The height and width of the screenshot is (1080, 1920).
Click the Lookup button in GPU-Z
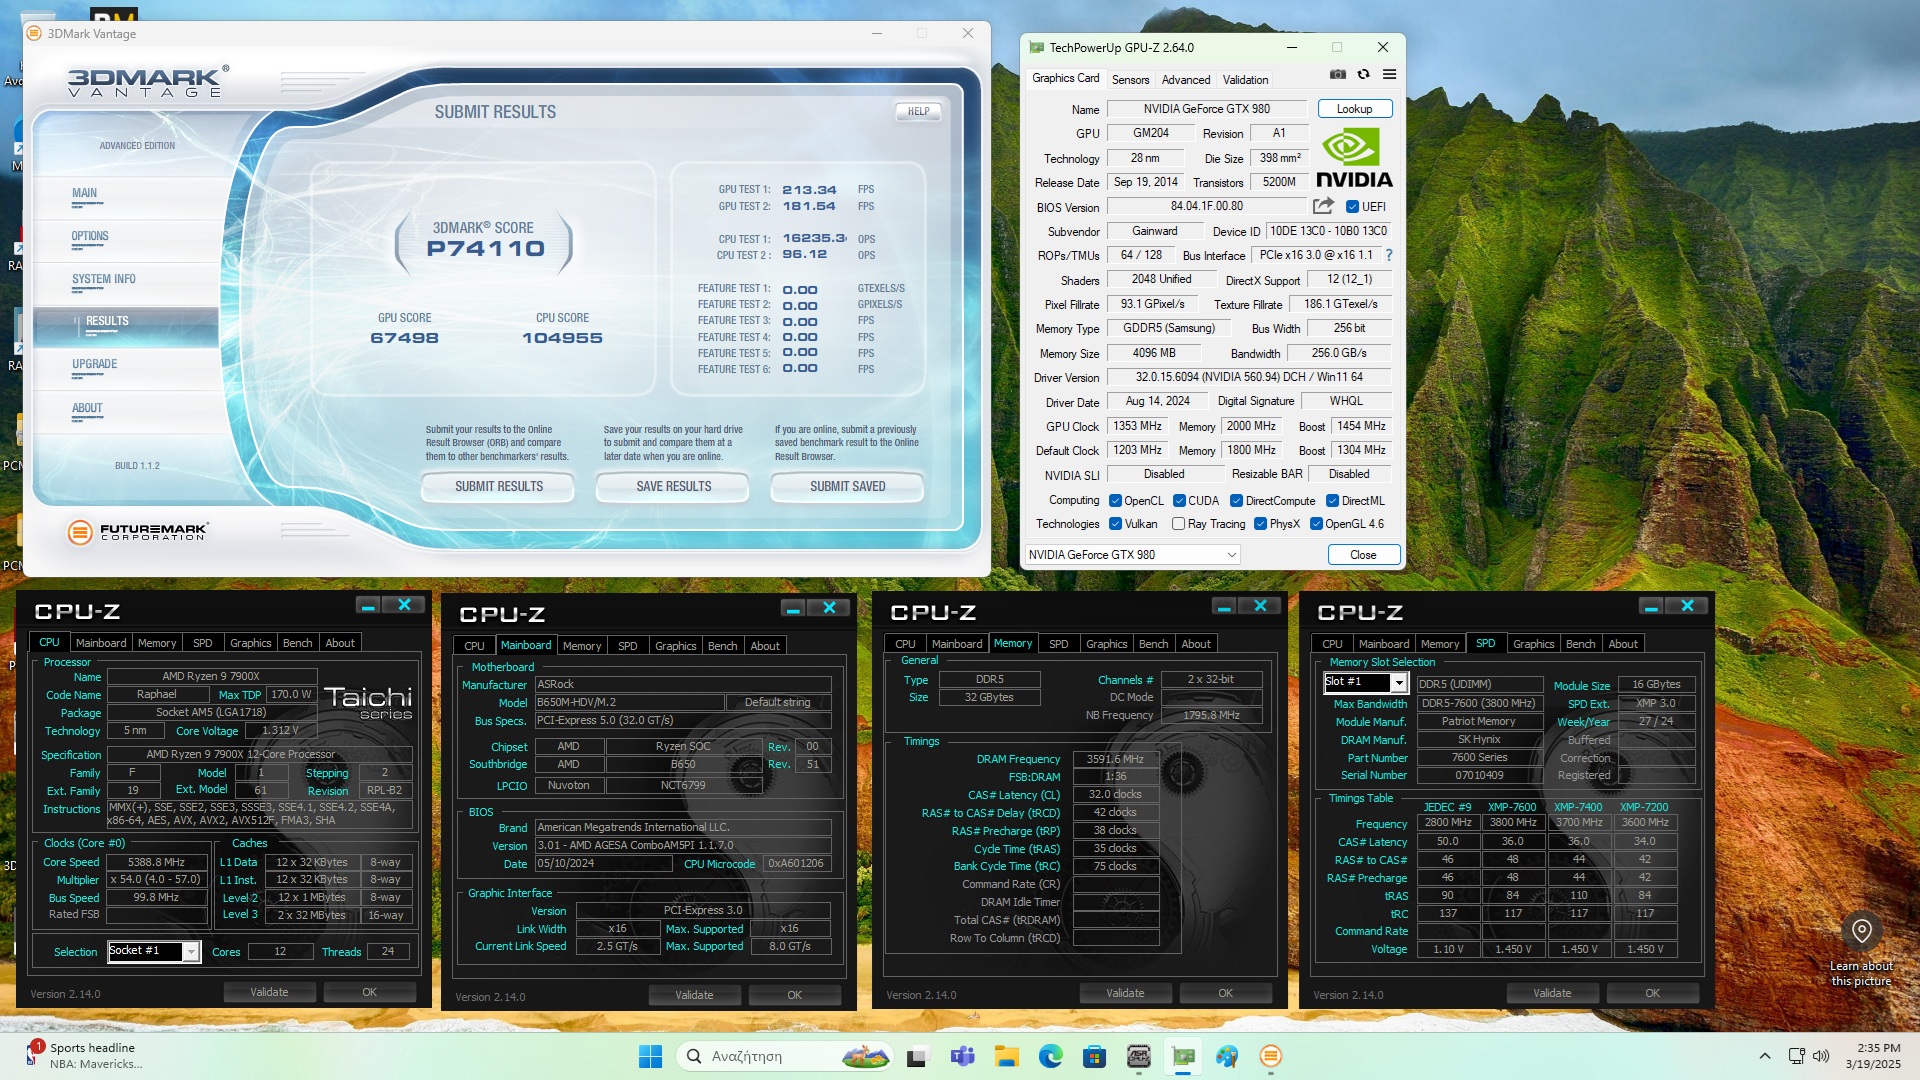1354,109
